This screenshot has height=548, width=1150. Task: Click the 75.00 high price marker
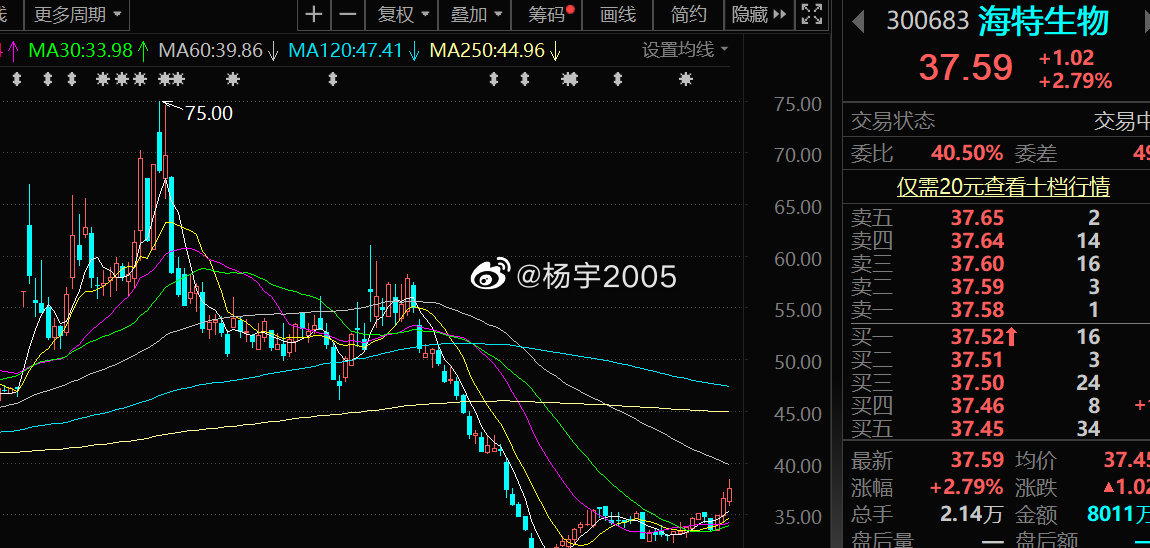(x=208, y=113)
